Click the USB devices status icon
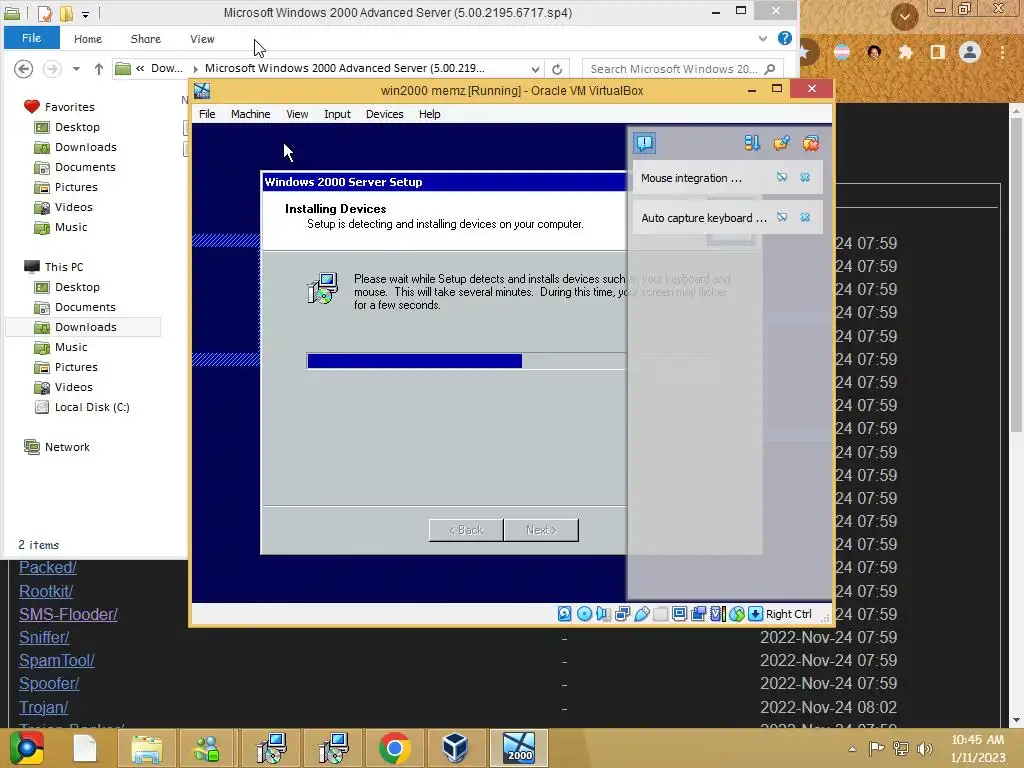 point(641,614)
